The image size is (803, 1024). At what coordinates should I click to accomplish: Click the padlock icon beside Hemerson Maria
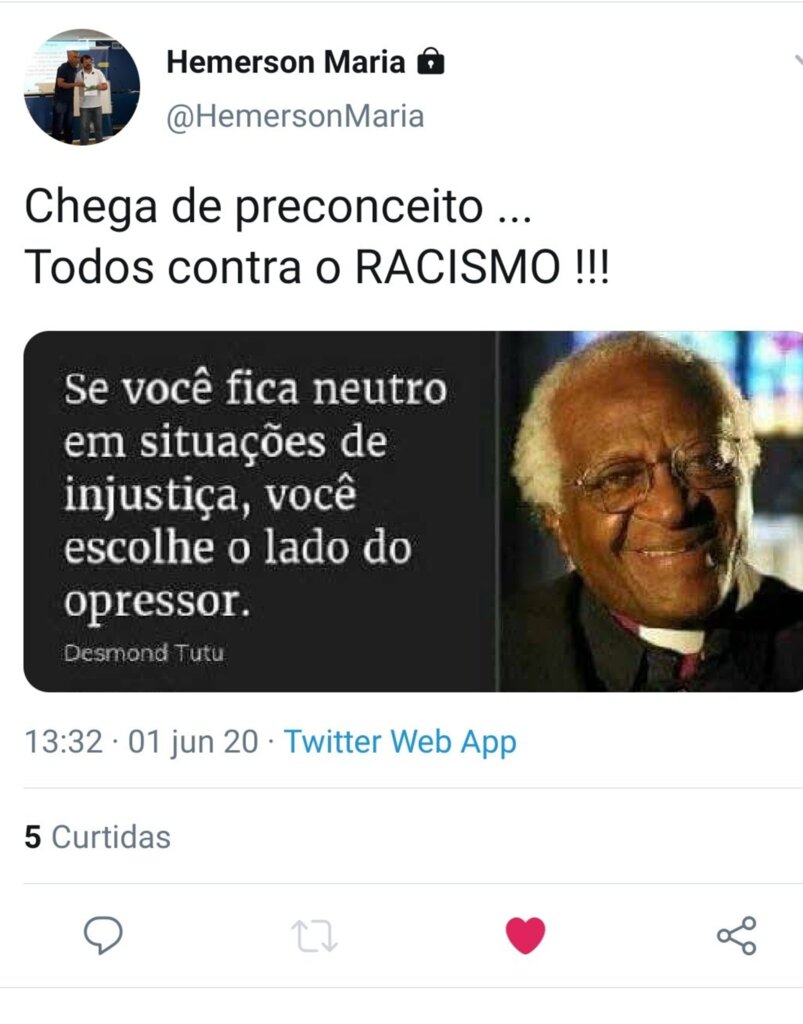pyautogui.click(x=430, y=62)
